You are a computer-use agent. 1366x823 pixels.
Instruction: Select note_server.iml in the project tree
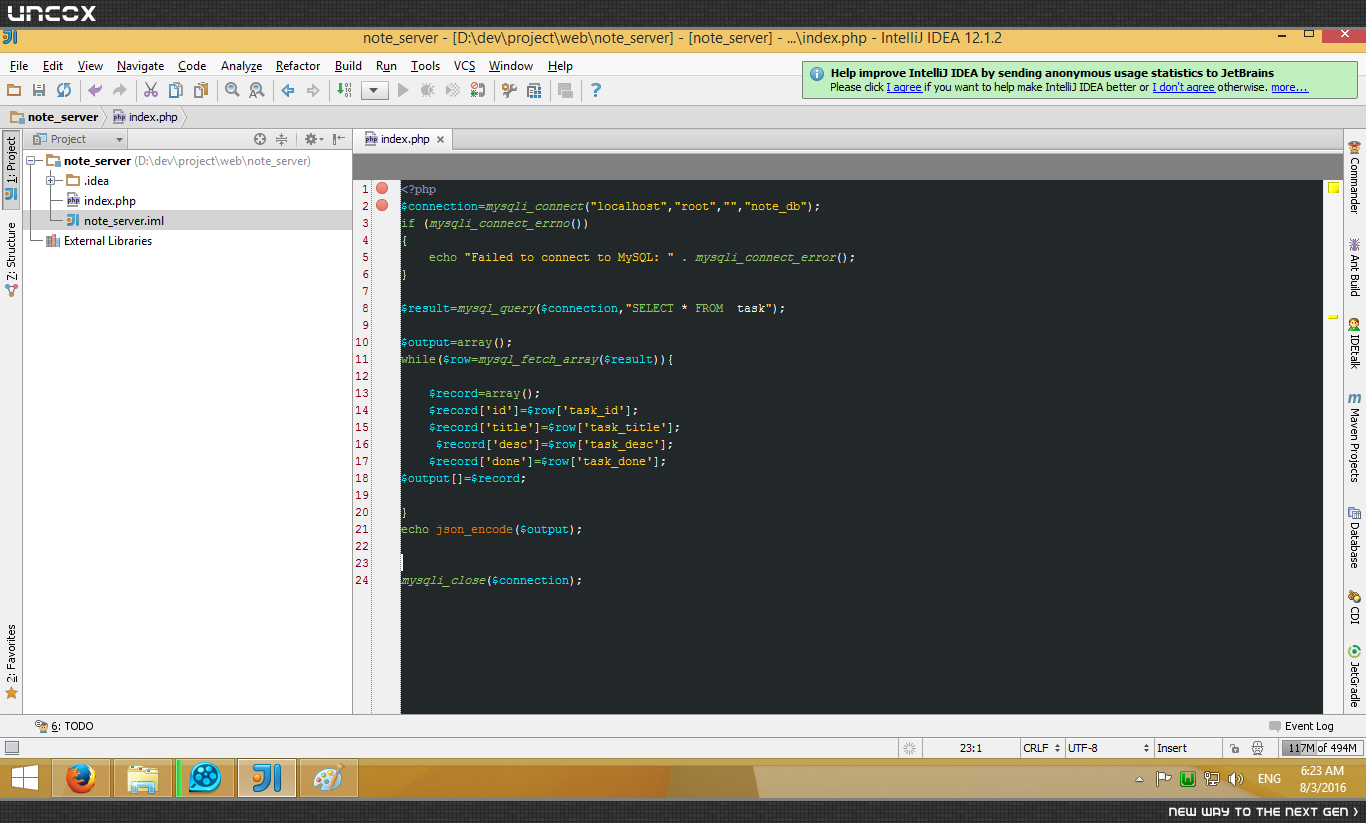click(x=124, y=221)
